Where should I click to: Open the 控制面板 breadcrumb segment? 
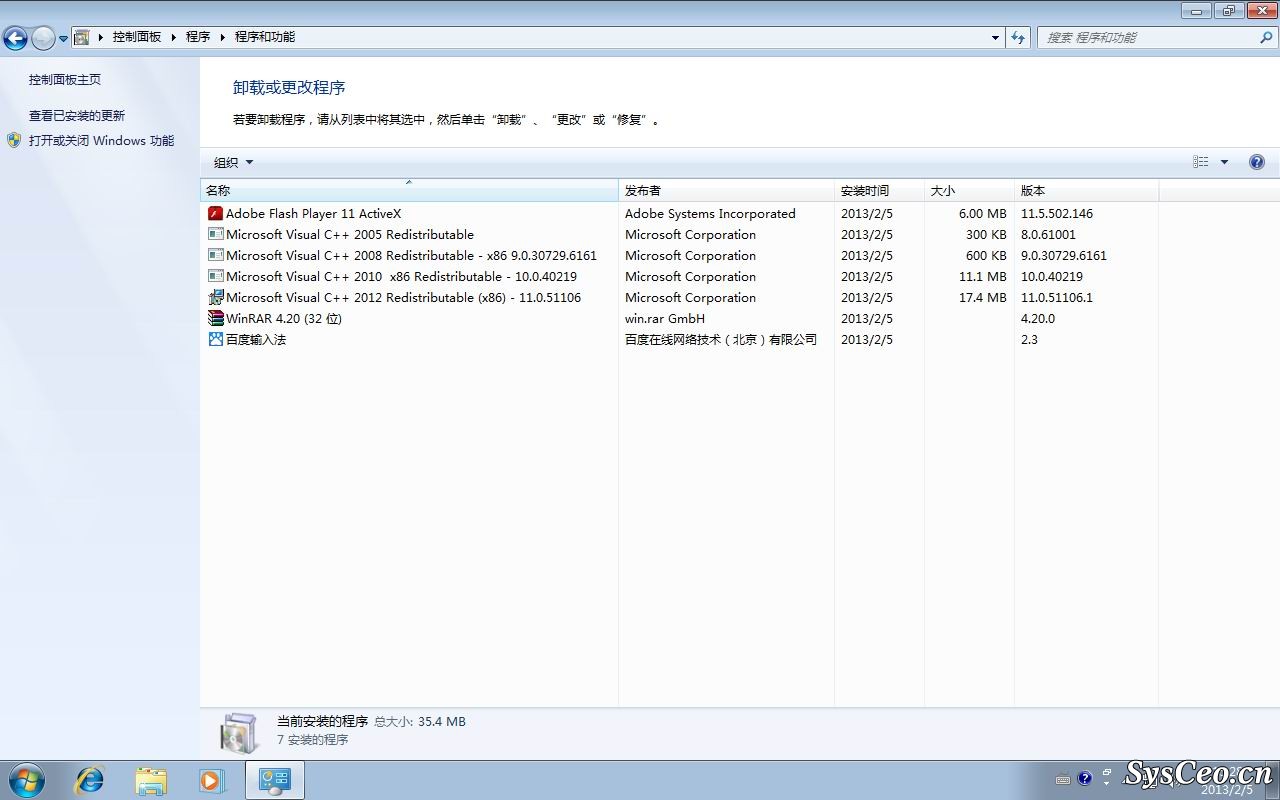point(137,37)
